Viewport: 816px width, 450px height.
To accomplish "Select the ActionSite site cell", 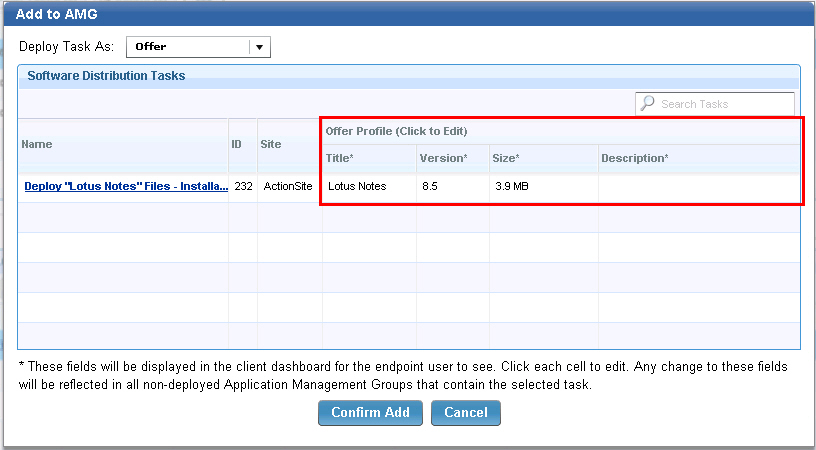I will tap(290, 186).
